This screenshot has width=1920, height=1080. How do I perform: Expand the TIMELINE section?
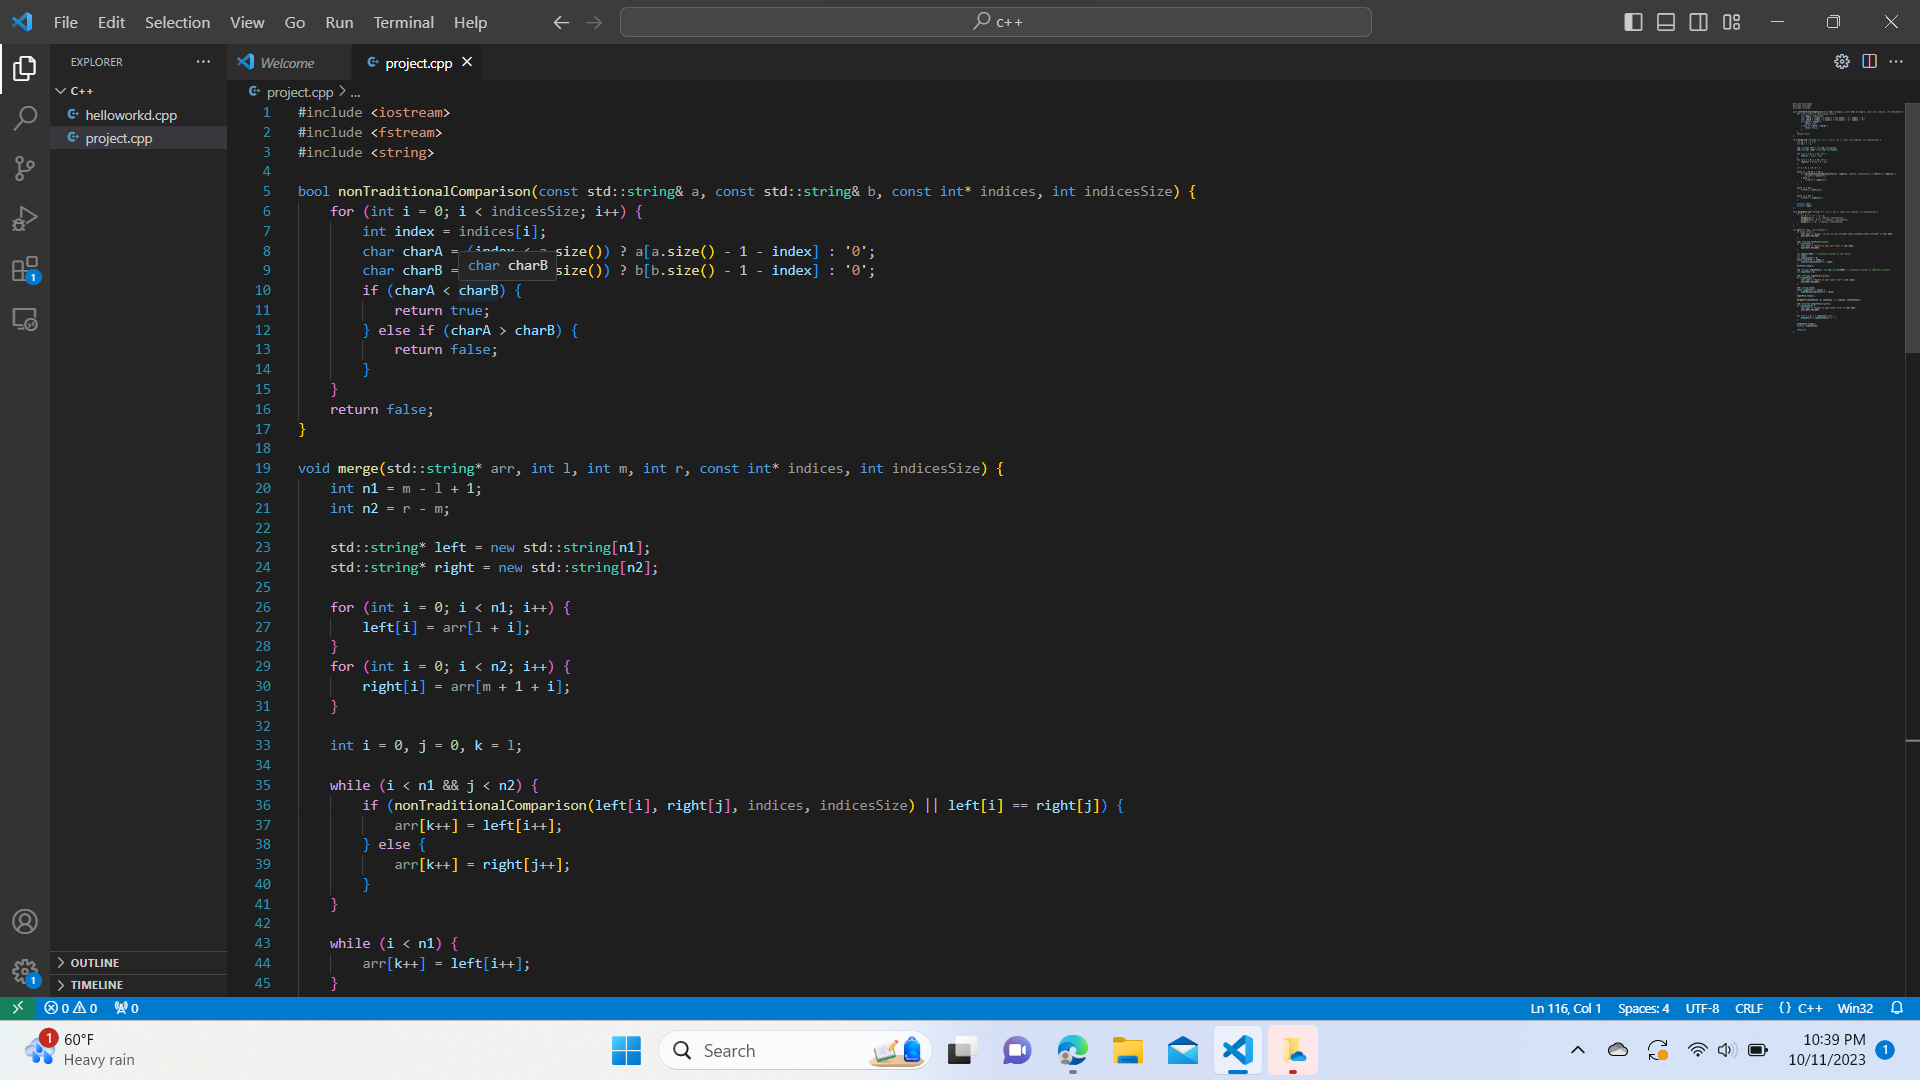coord(96,985)
